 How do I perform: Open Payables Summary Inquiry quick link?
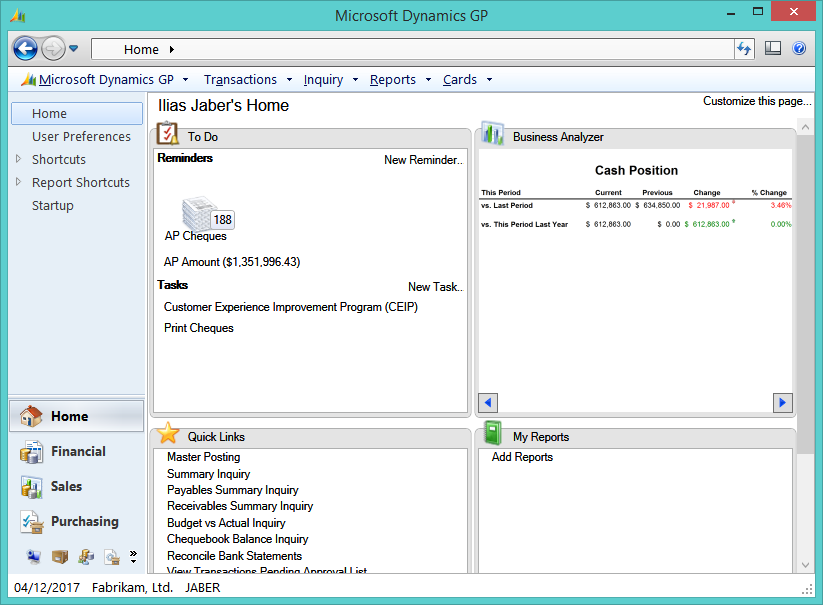[233, 490]
